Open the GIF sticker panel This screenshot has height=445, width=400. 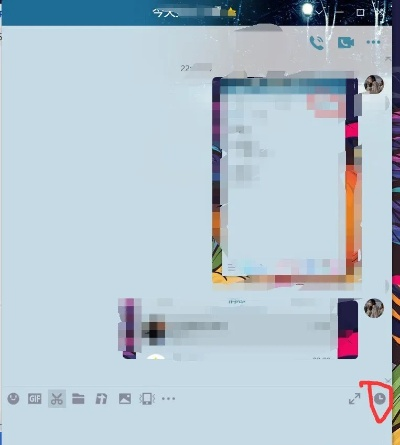click(x=35, y=399)
